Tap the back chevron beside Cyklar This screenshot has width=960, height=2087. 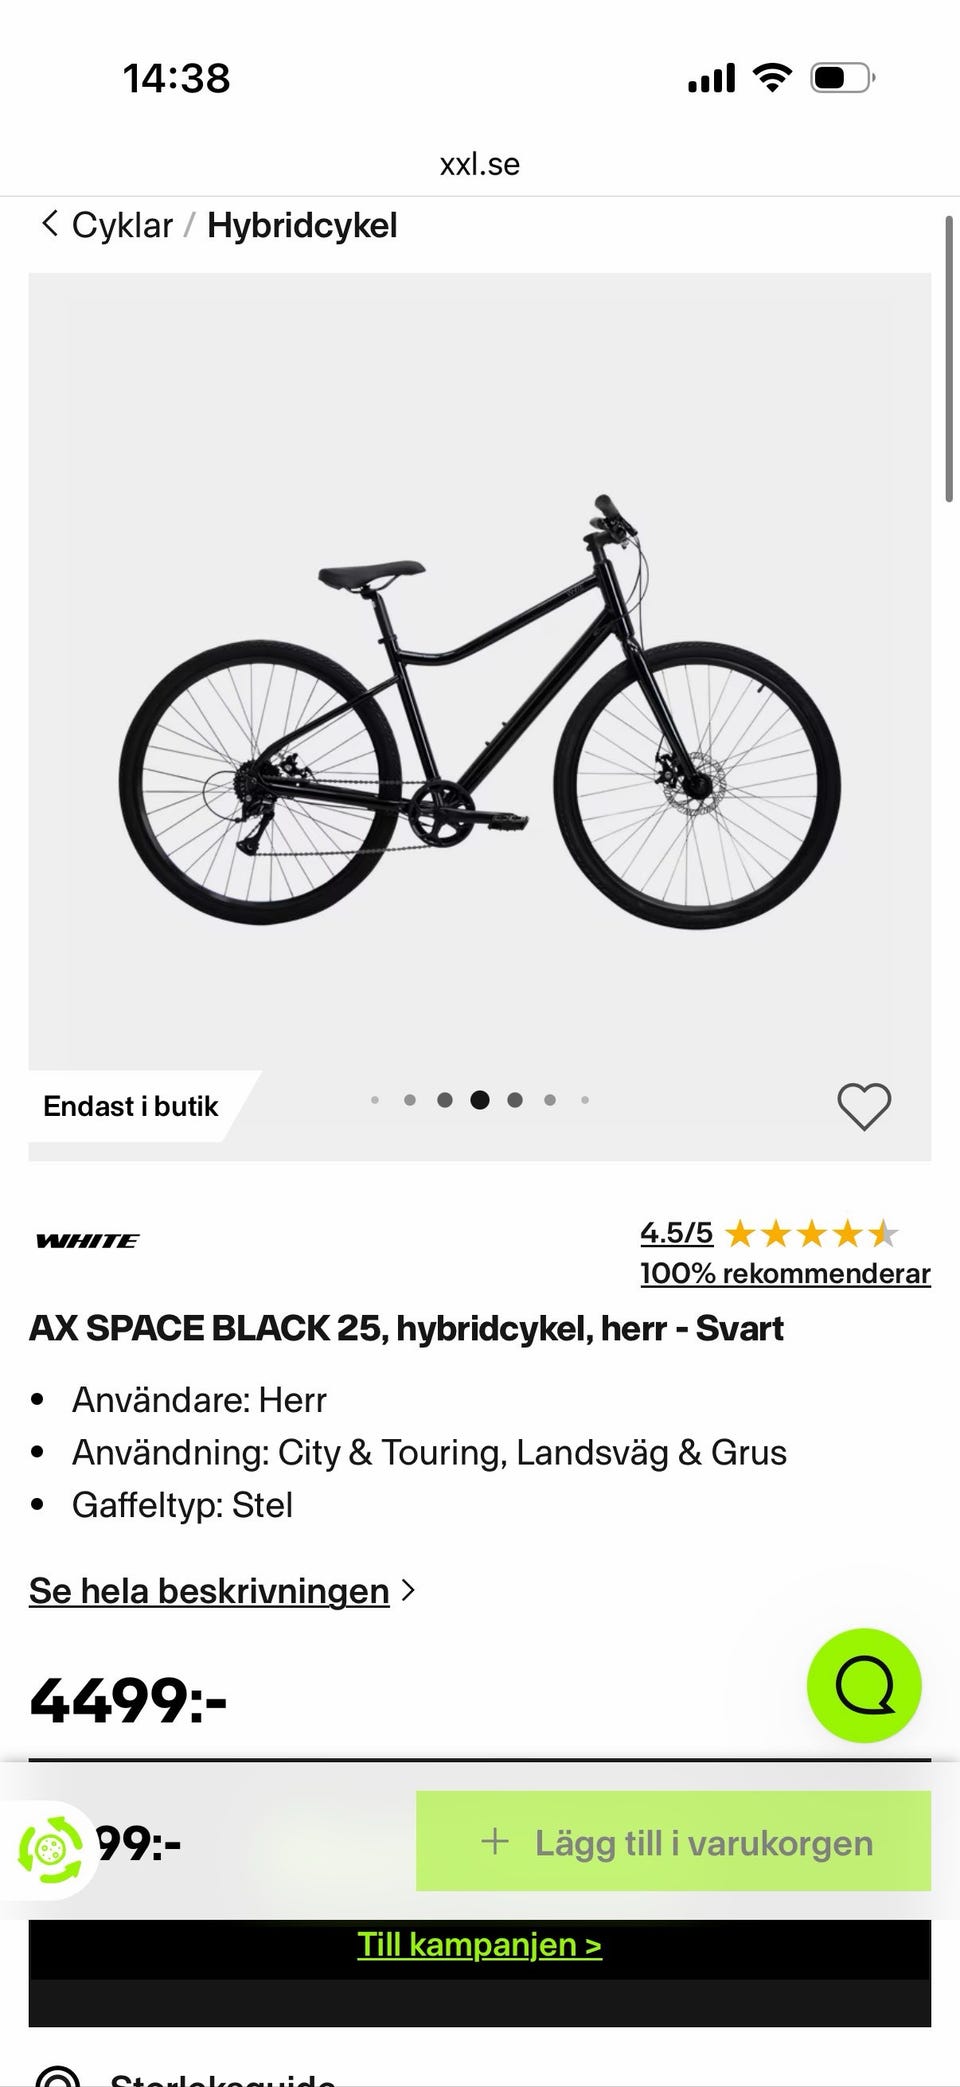pyautogui.click(x=49, y=224)
